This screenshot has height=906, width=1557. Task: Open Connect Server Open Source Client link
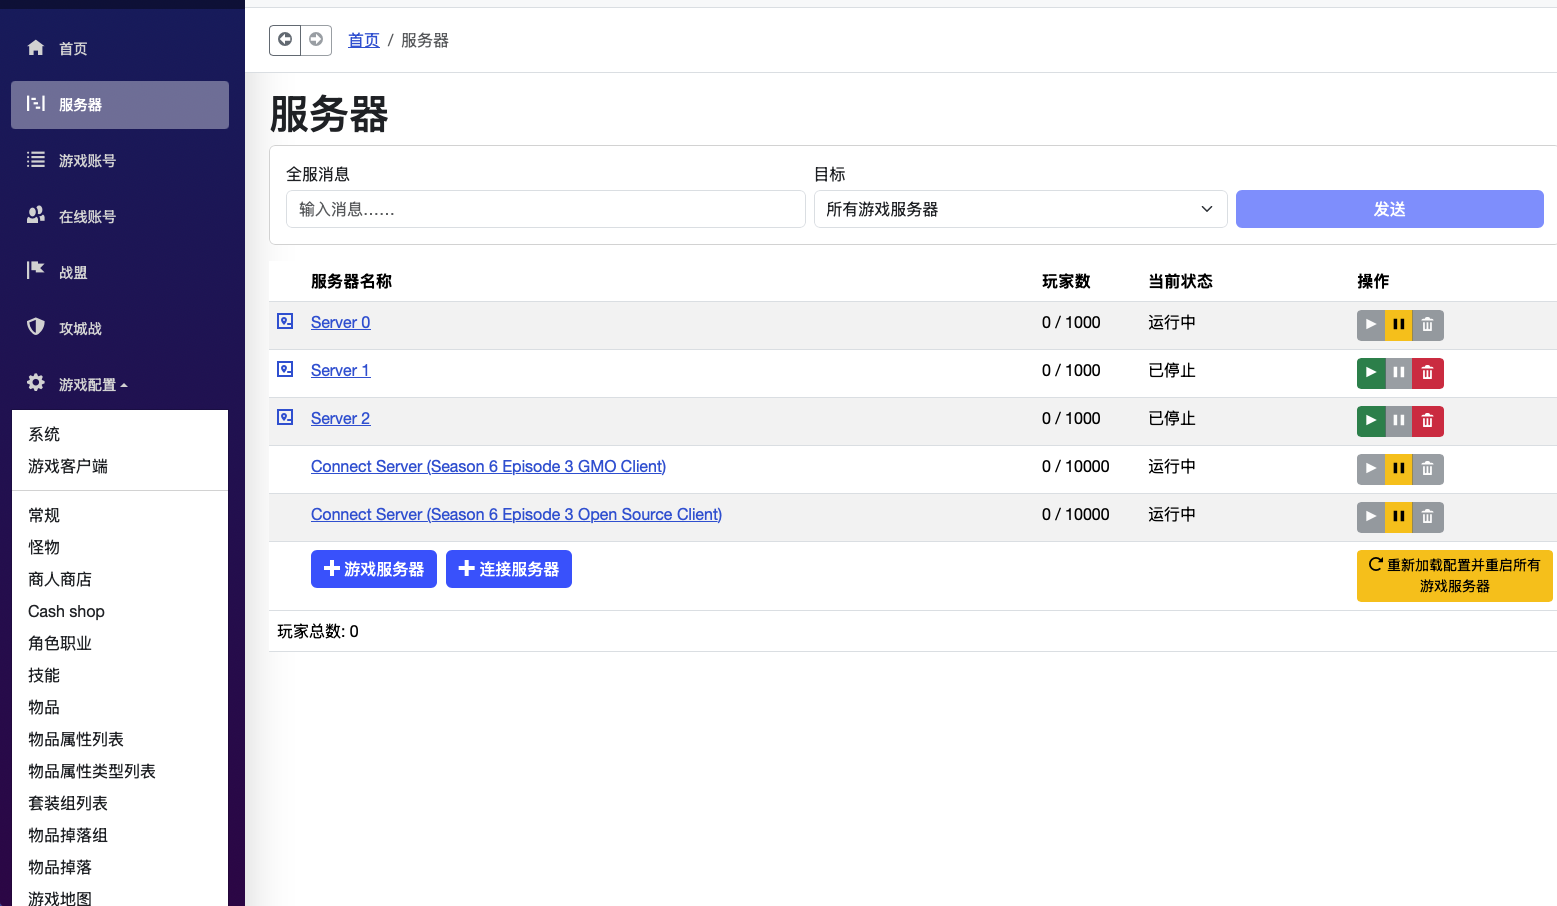(x=516, y=514)
